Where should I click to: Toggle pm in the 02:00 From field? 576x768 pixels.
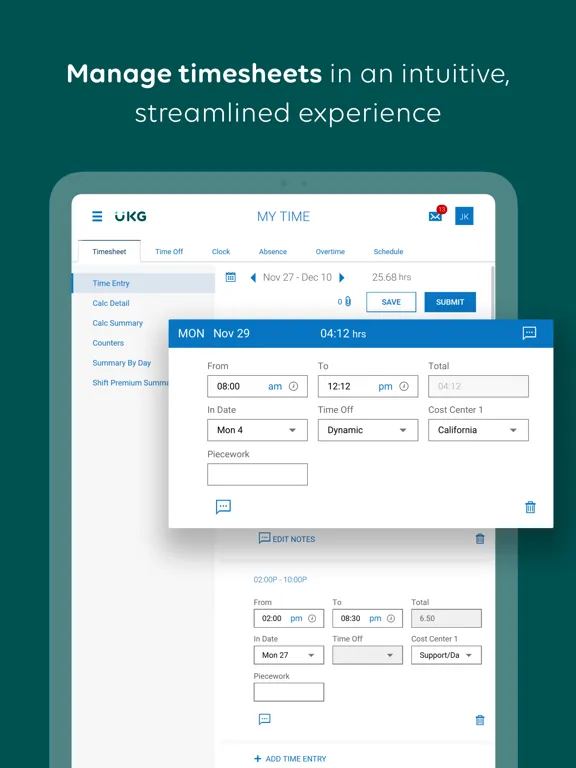click(x=296, y=619)
